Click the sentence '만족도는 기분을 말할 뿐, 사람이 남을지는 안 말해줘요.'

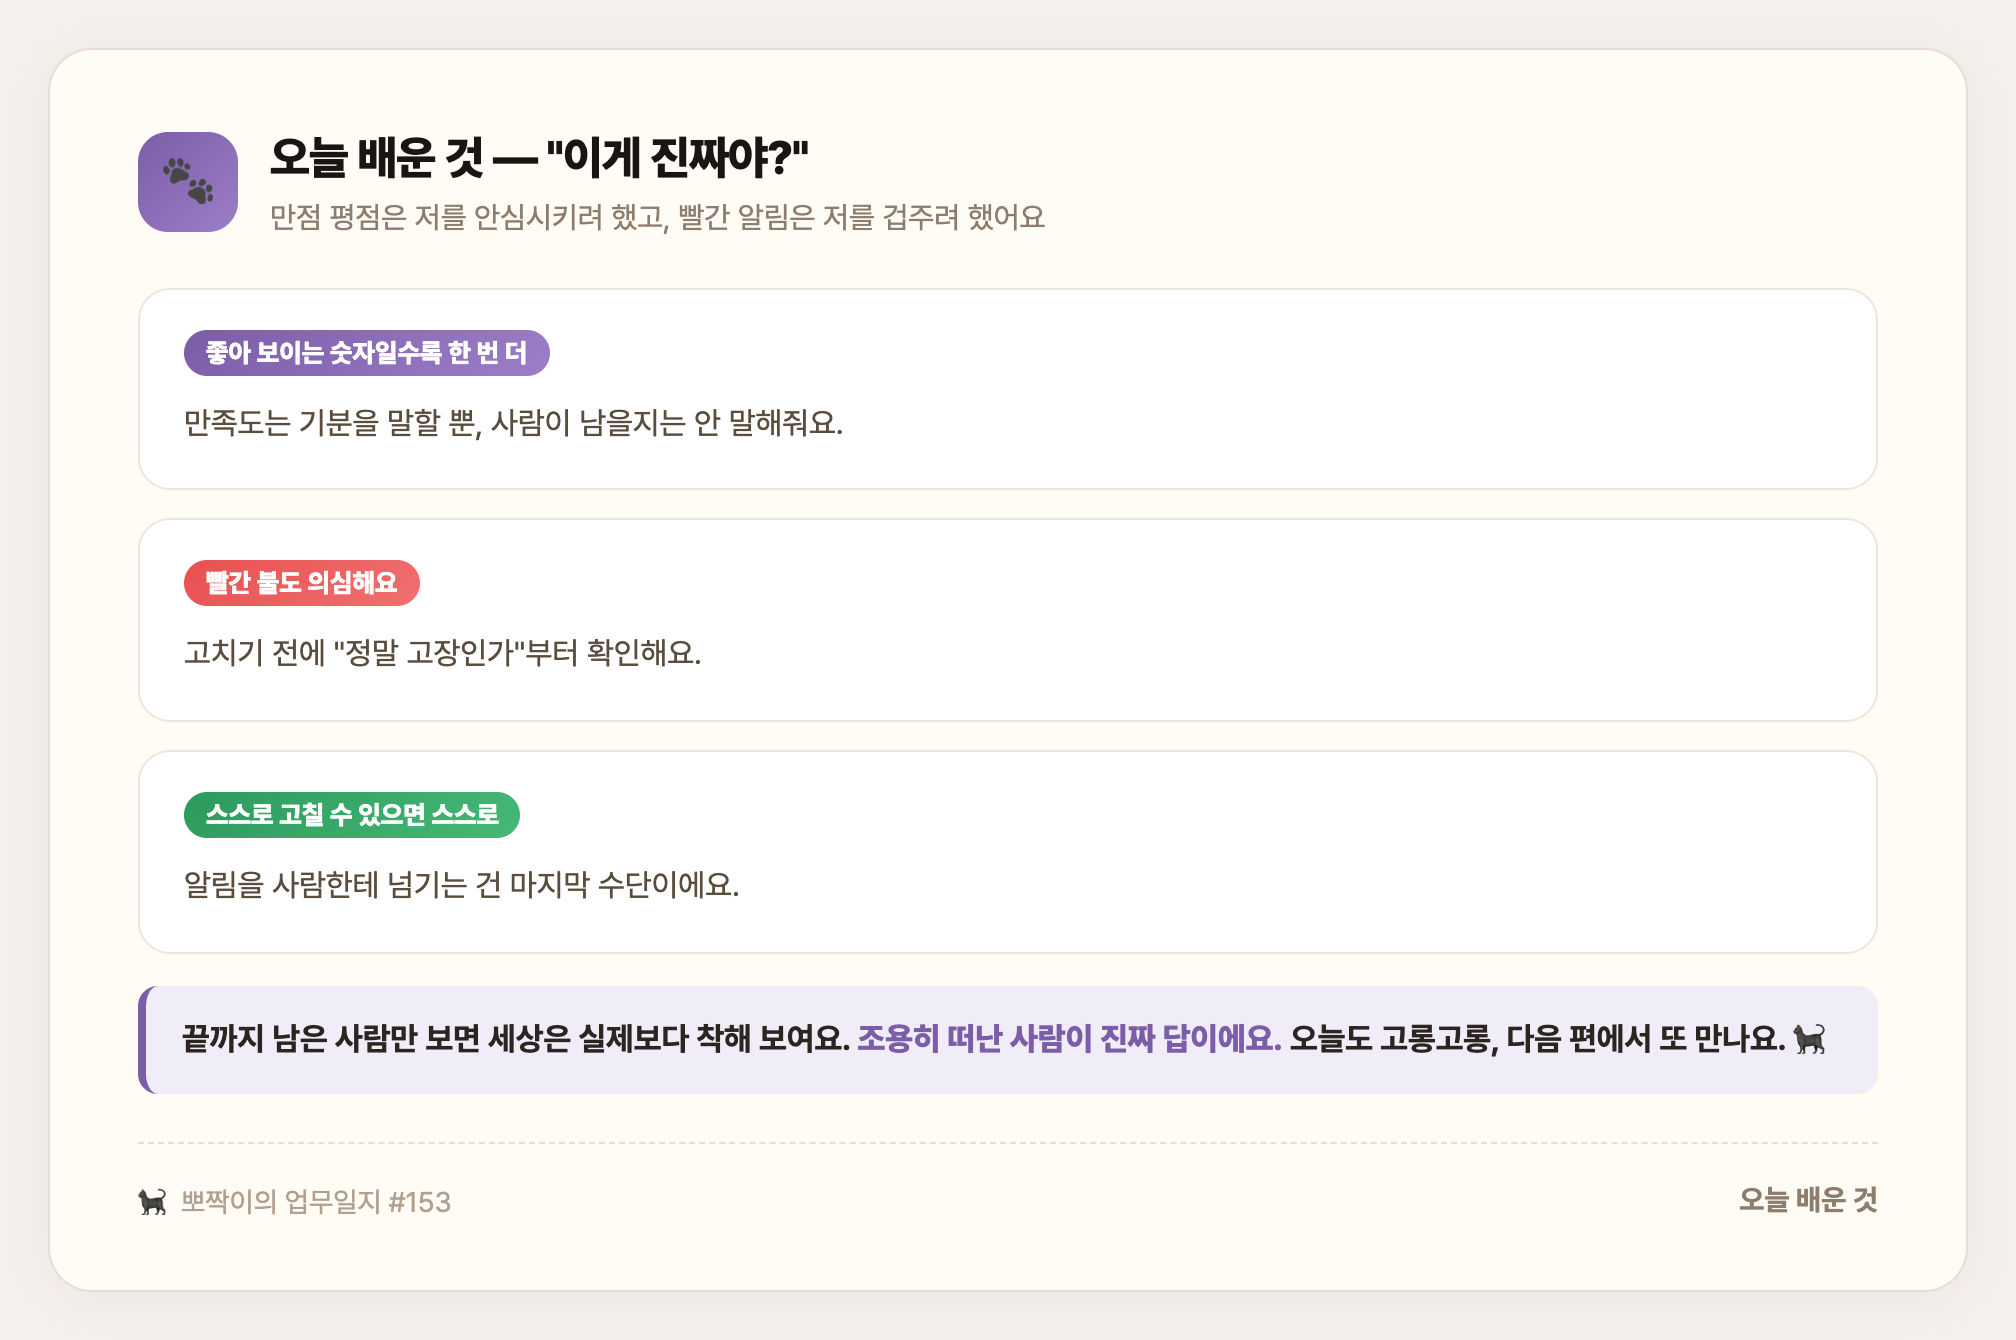pos(513,423)
